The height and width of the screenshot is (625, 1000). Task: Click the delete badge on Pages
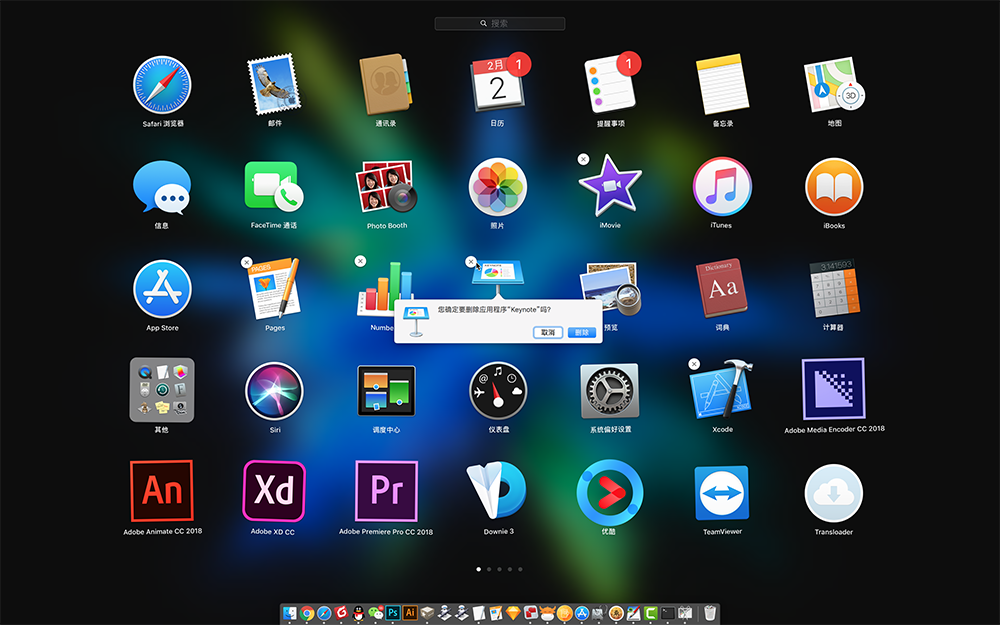coord(247,262)
